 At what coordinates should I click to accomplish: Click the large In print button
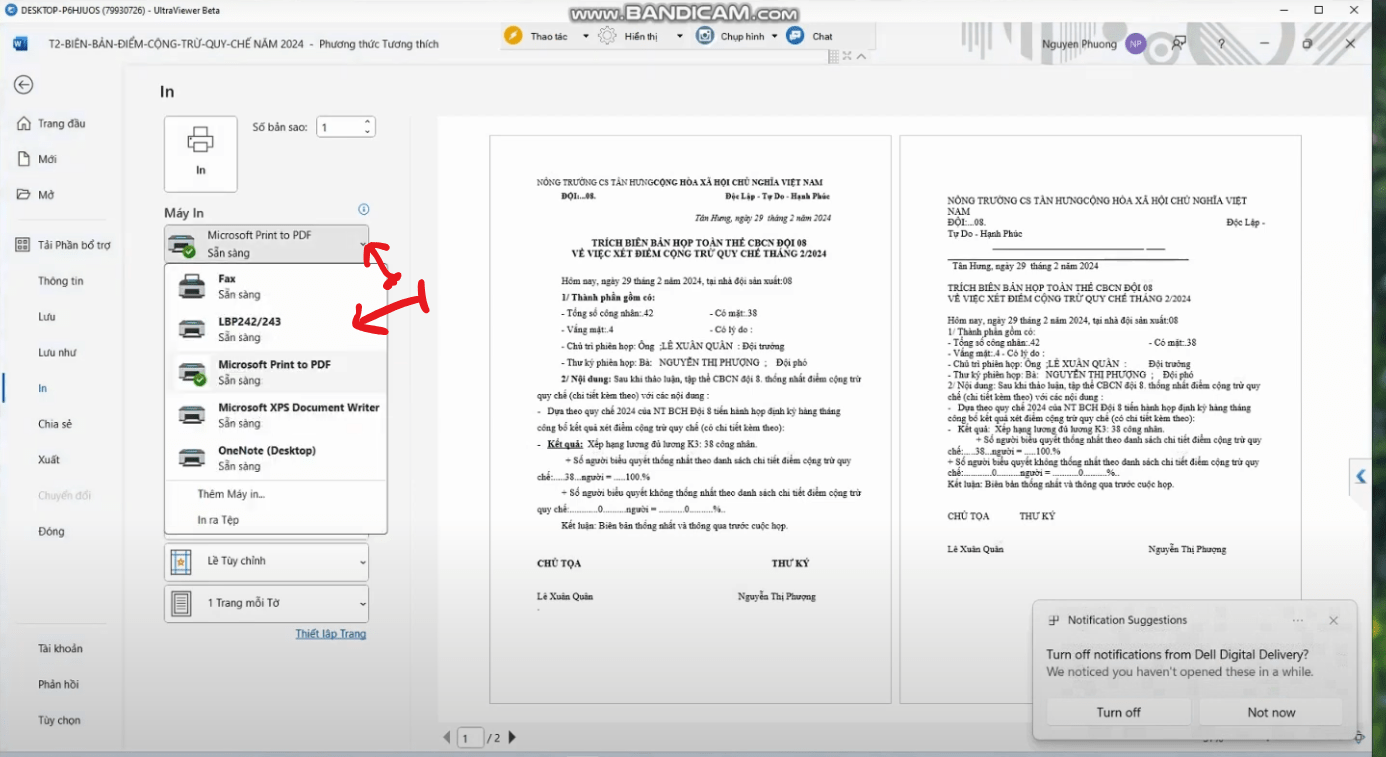pos(201,153)
